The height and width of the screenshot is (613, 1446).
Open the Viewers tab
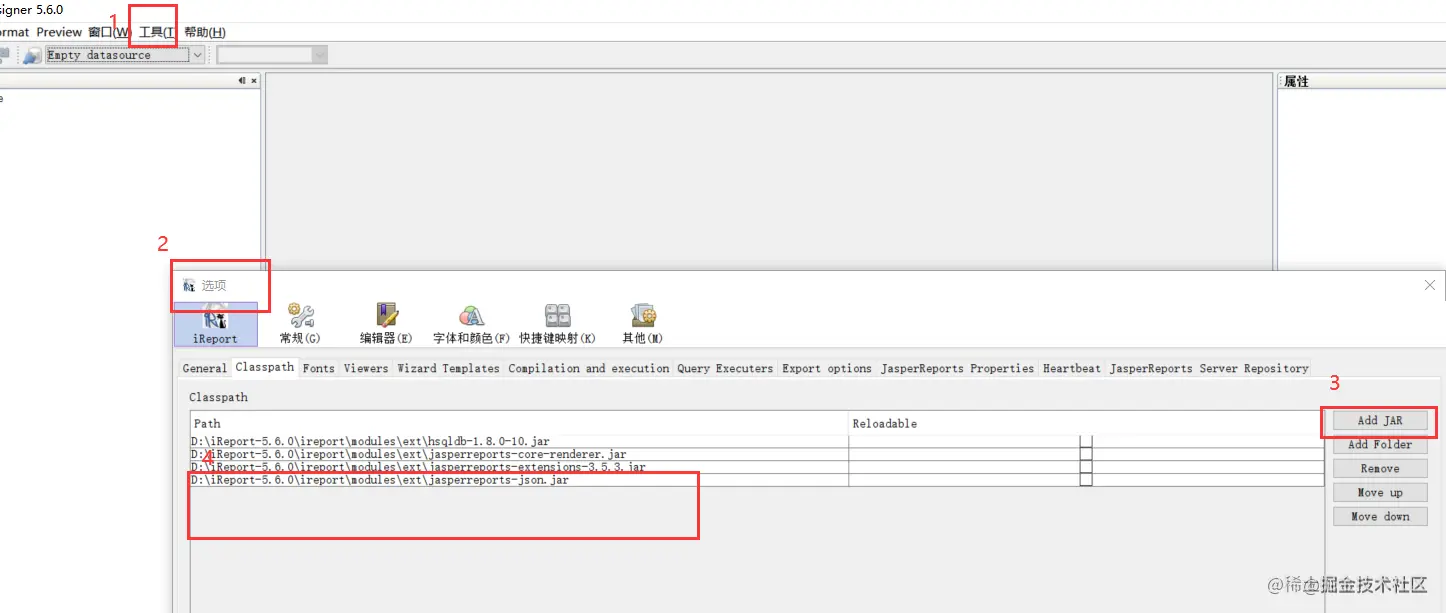(x=366, y=369)
